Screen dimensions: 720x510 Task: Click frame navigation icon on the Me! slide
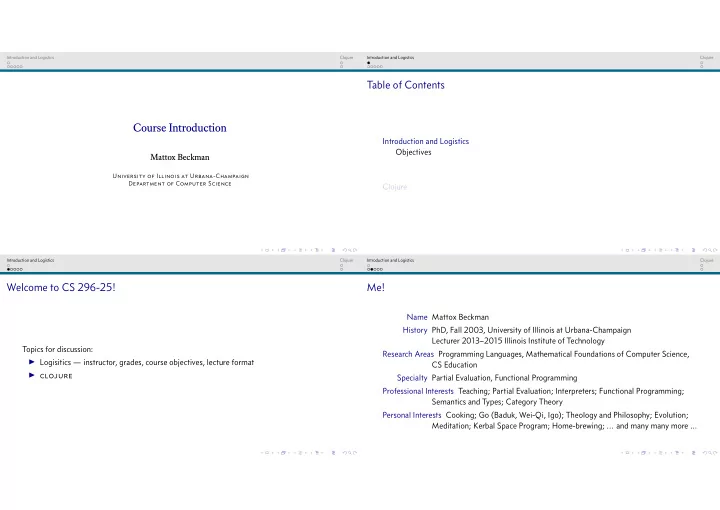tap(643, 453)
